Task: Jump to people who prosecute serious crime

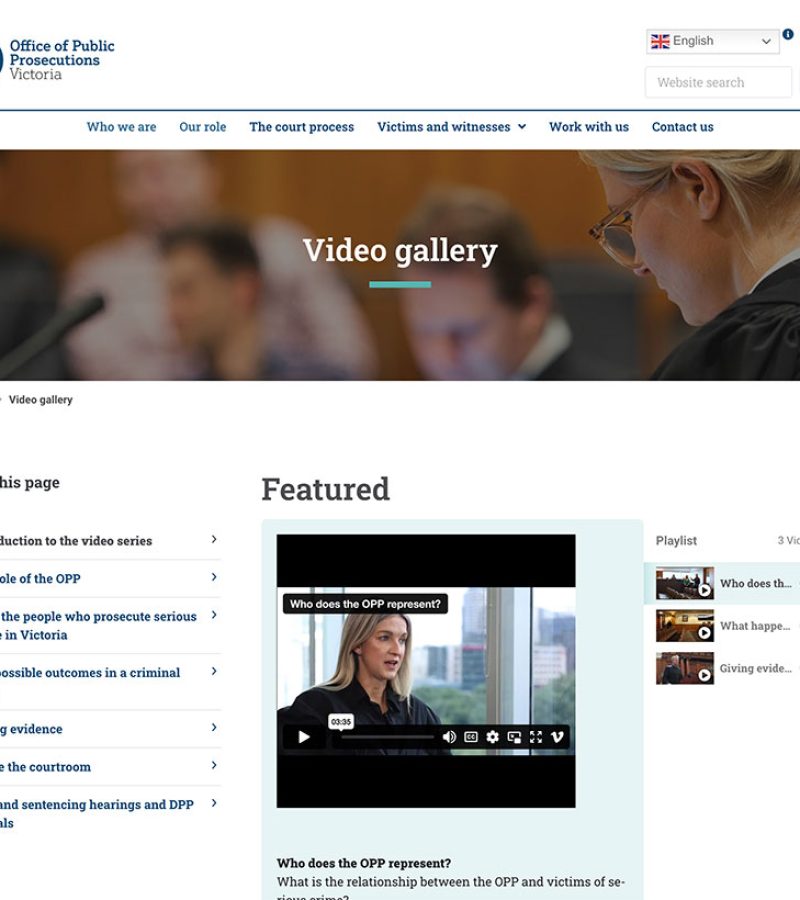Action: (x=98, y=626)
